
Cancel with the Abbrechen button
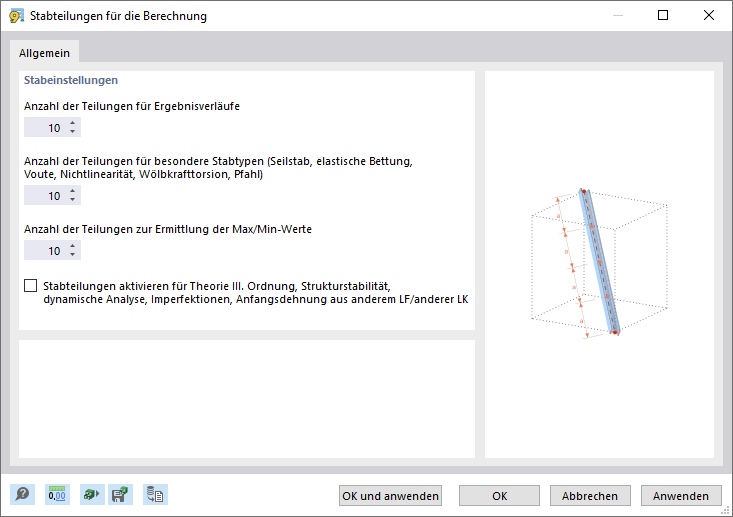(590, 495)
